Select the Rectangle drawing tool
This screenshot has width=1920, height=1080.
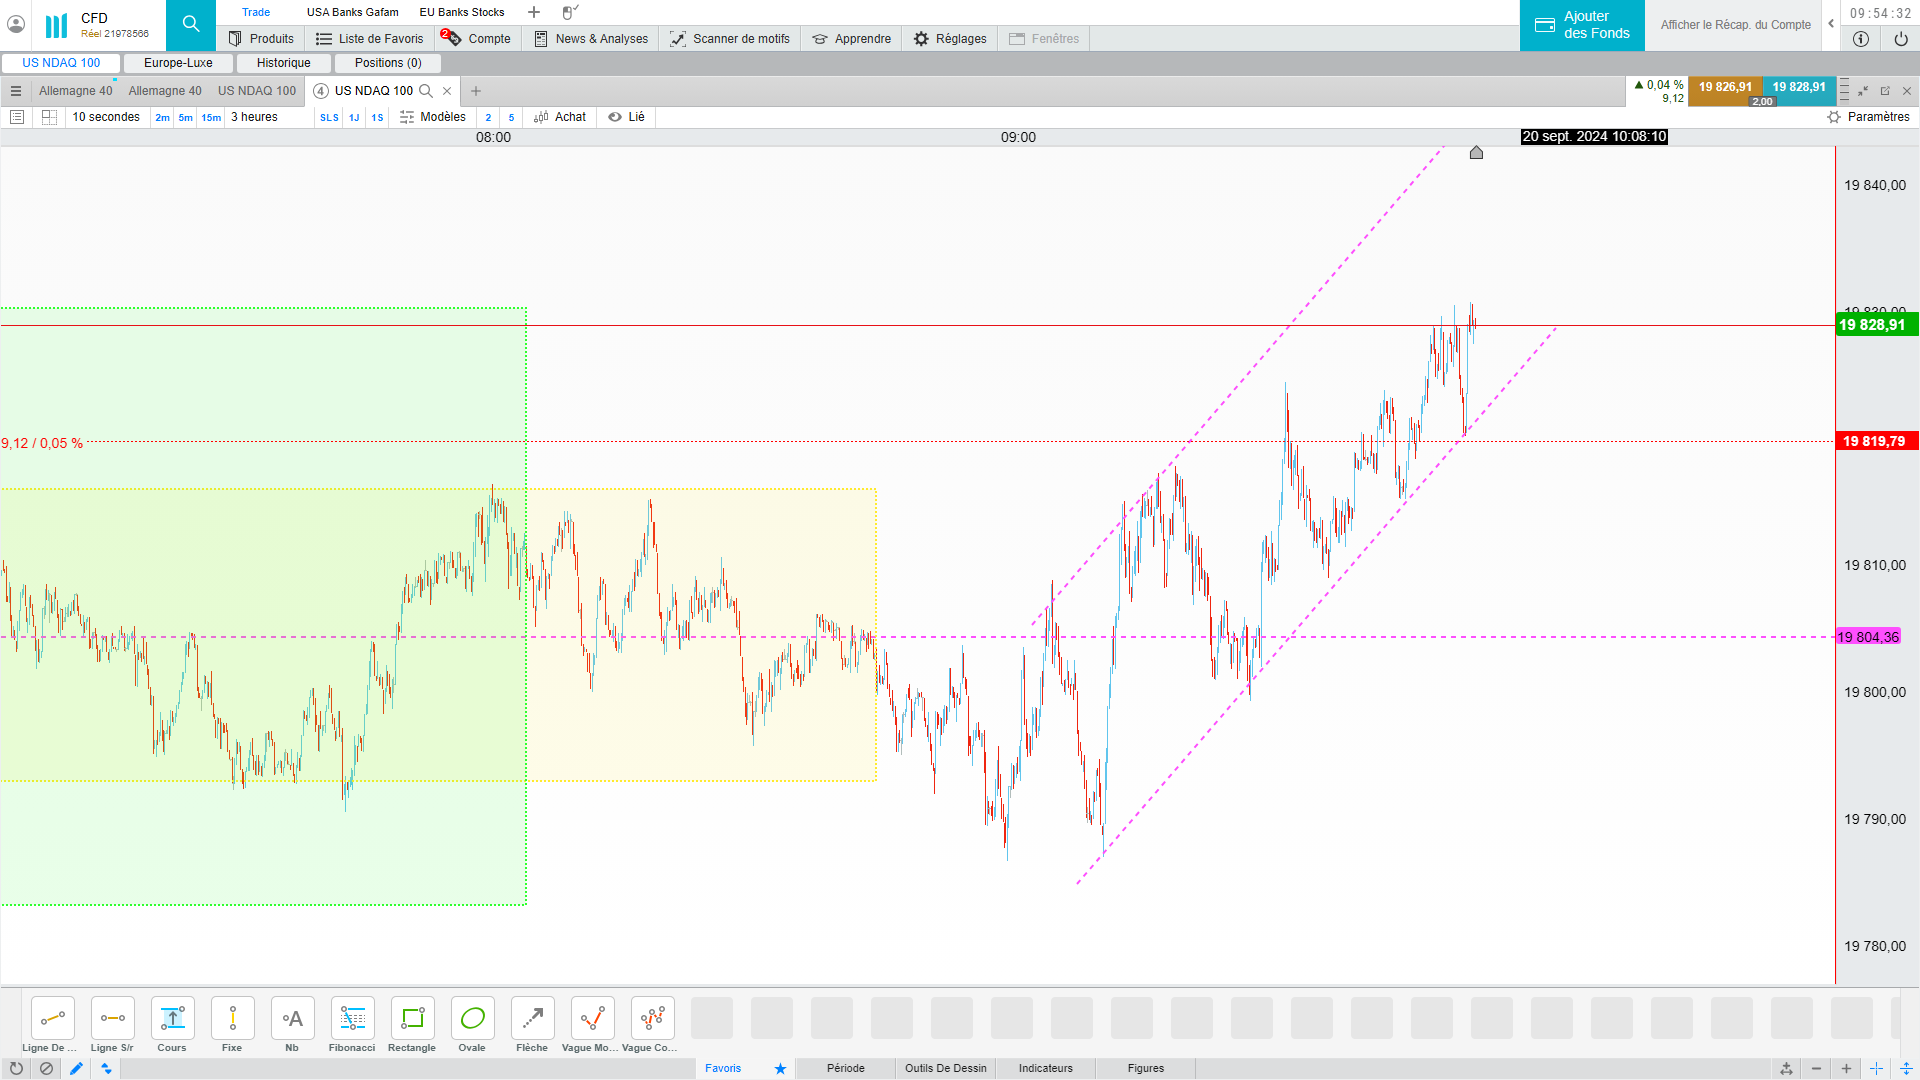[x=412, y=1019]
